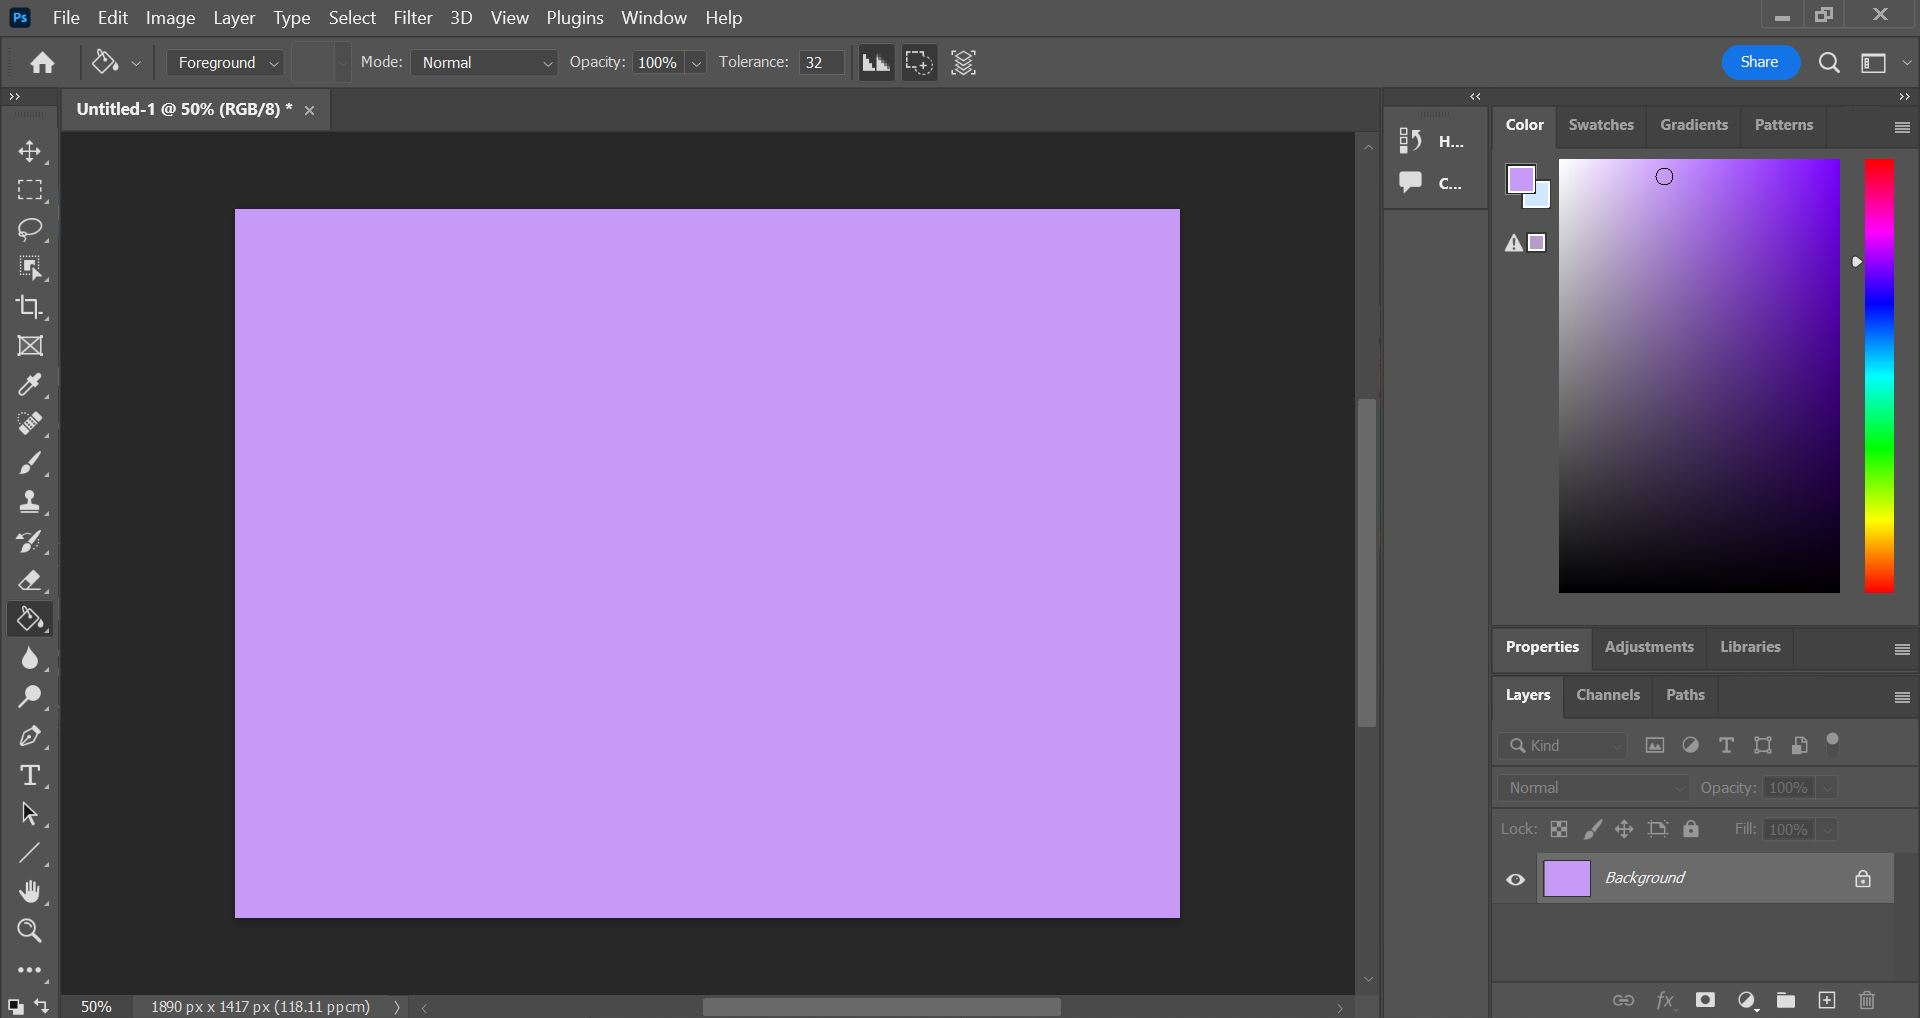Viewport: 1920px width, 1018px height.
Task: Select the Lasso tool
Action: click(30, 230)
